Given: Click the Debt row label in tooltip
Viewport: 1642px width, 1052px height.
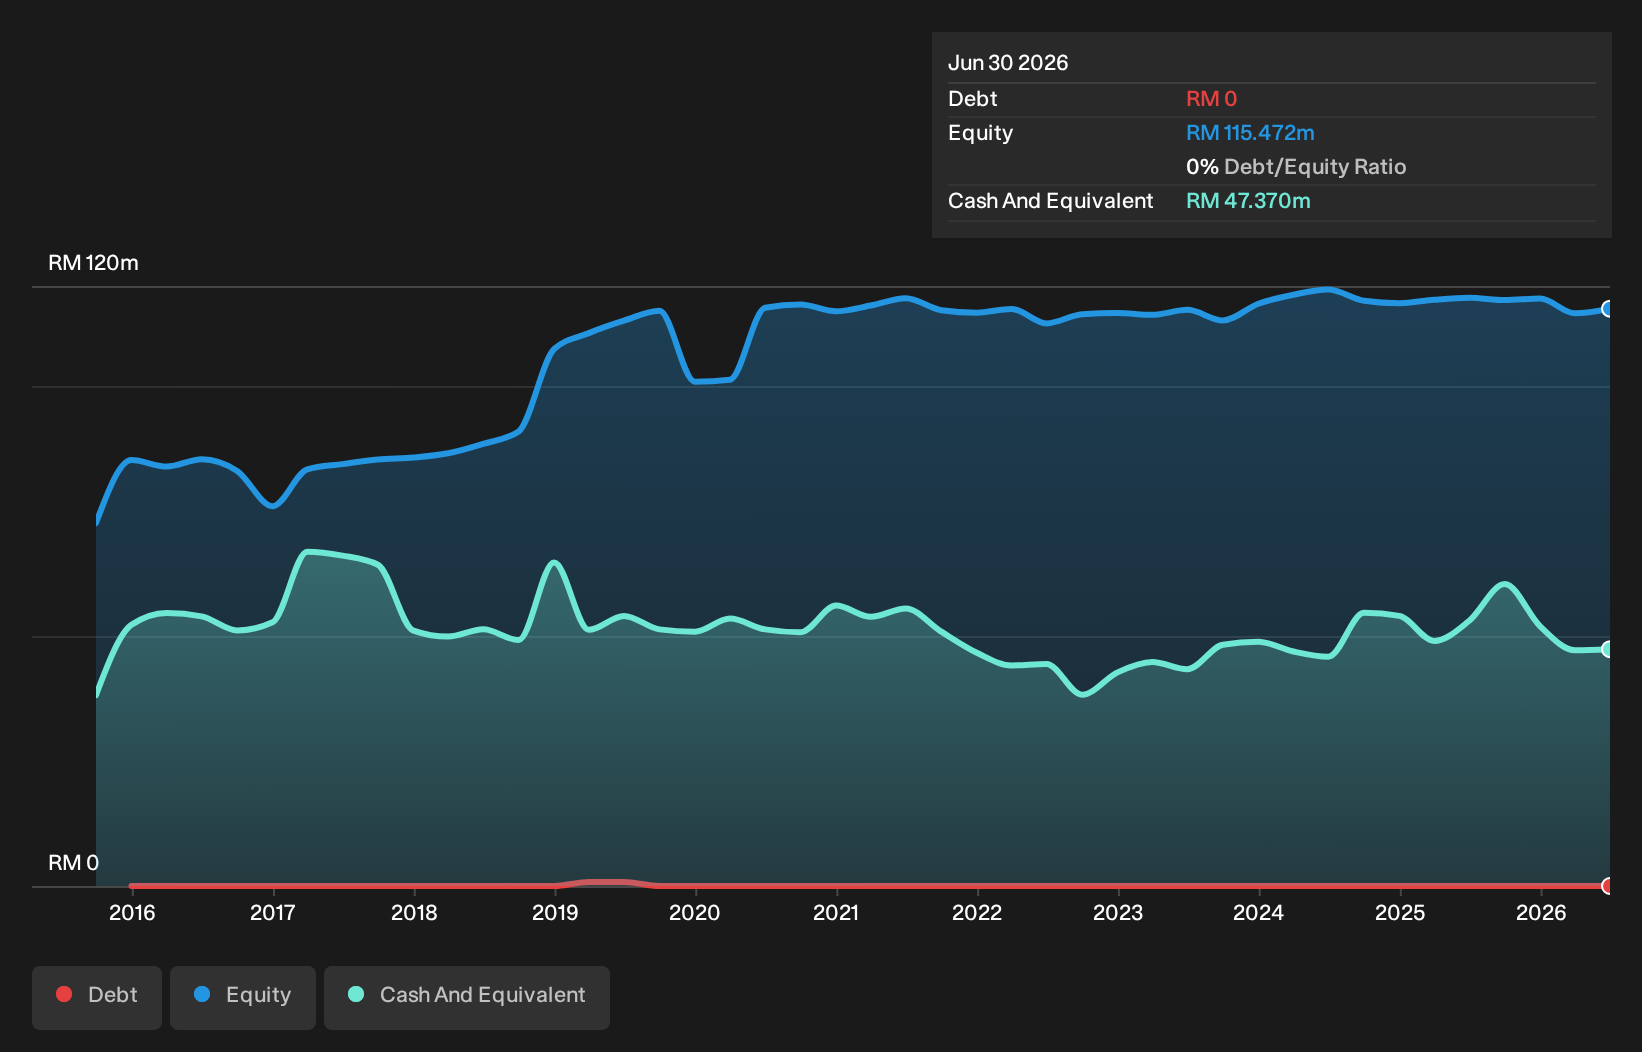Looking at the screenshot, I should pyautogui.click(x=973, y=99).
